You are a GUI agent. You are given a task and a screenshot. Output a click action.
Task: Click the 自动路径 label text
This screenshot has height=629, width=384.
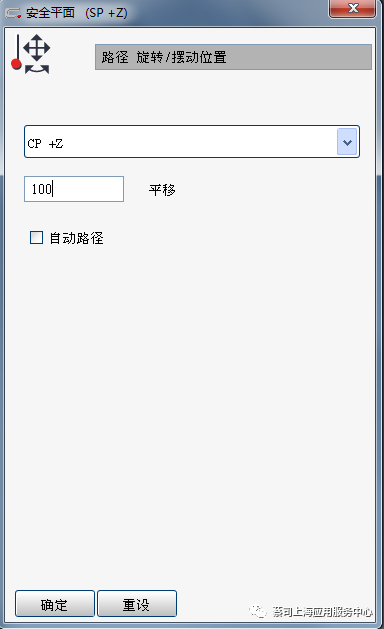click(x=76, y=238)
